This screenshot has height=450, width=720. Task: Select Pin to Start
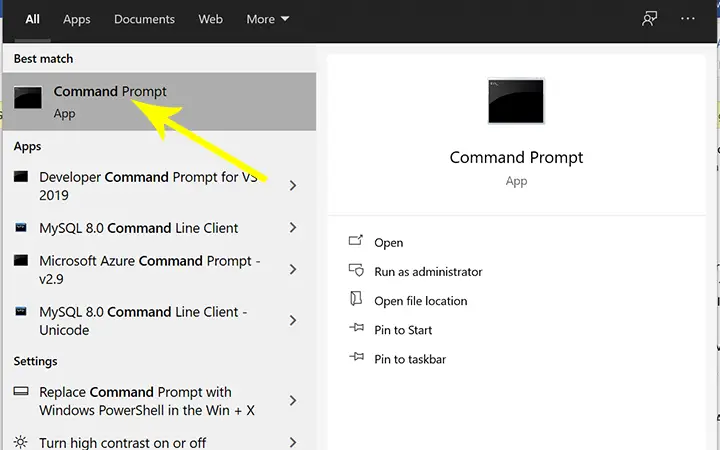click(x=403, y=330)
